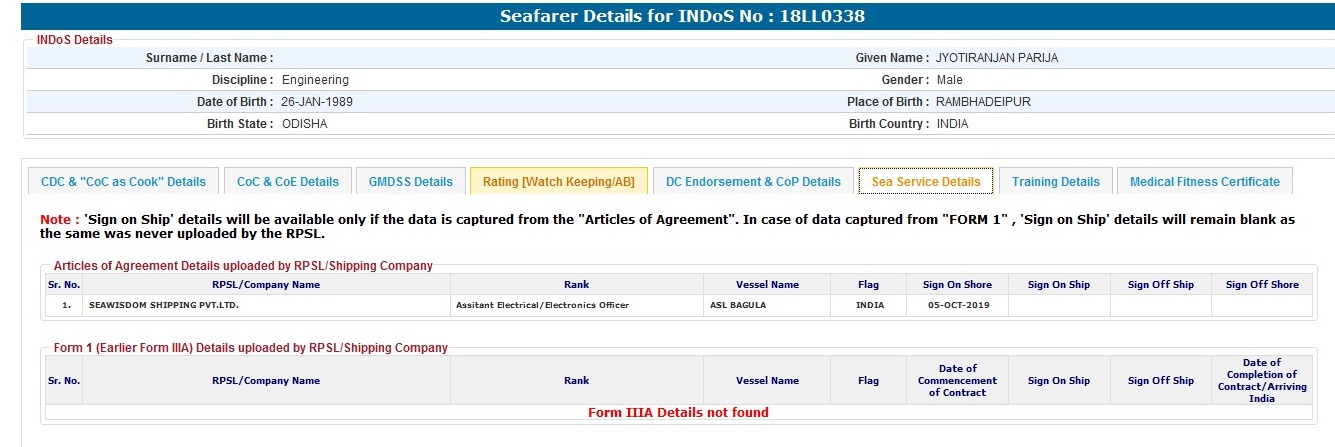
Task: Select the date of birth 26-JAN-1989 value
Action: coord(317,102)
